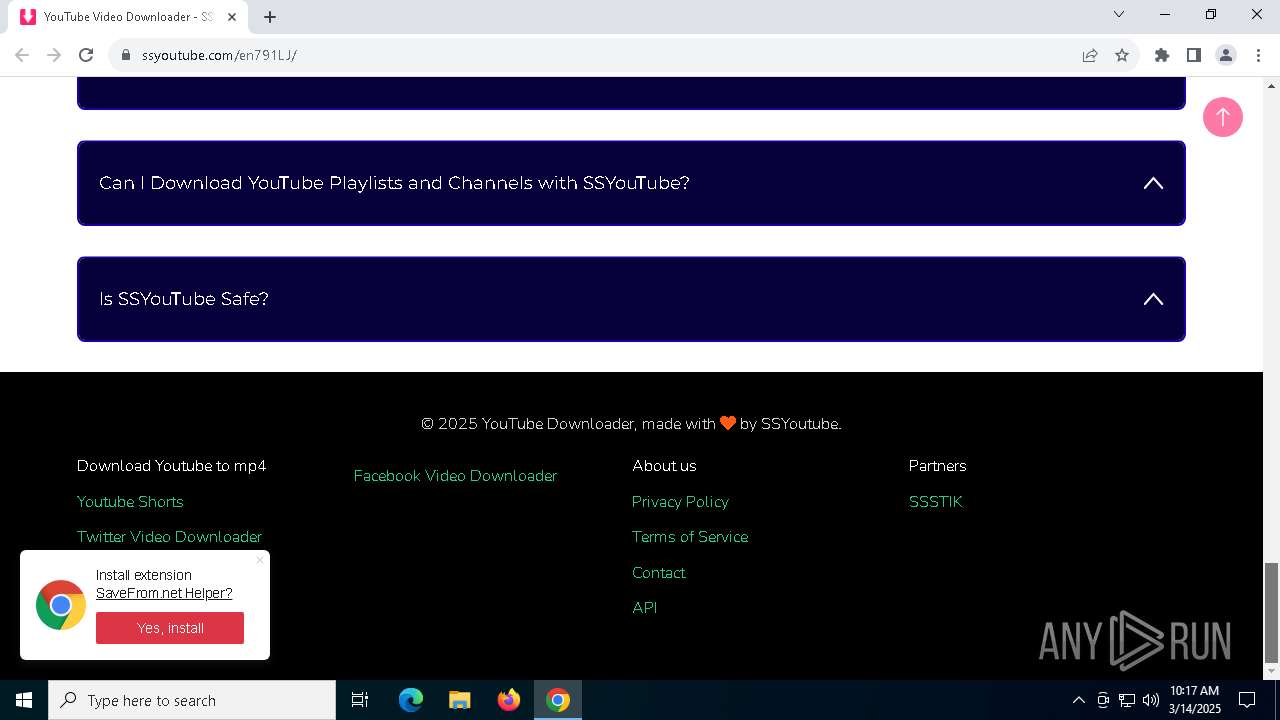Open the SaveFrom.net Helper link
This screenshot has width=1280, height=720.
coord(164,593)
